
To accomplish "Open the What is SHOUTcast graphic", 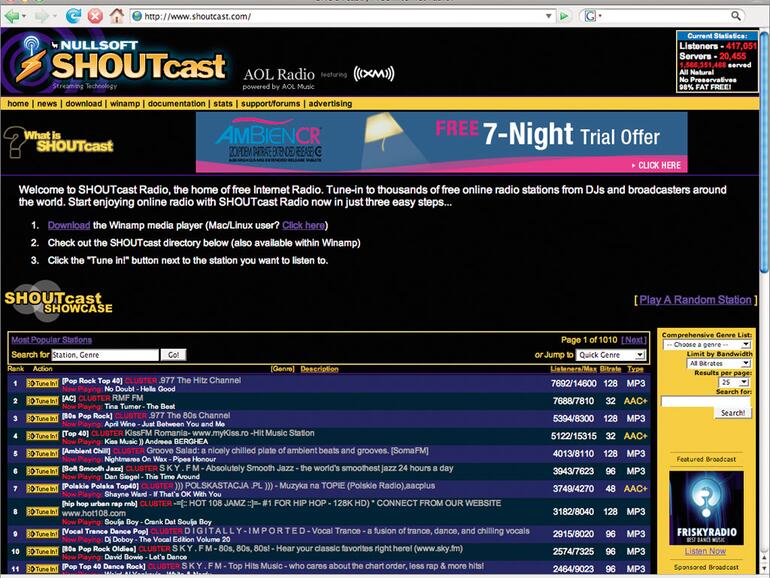I will coord(58,142).
